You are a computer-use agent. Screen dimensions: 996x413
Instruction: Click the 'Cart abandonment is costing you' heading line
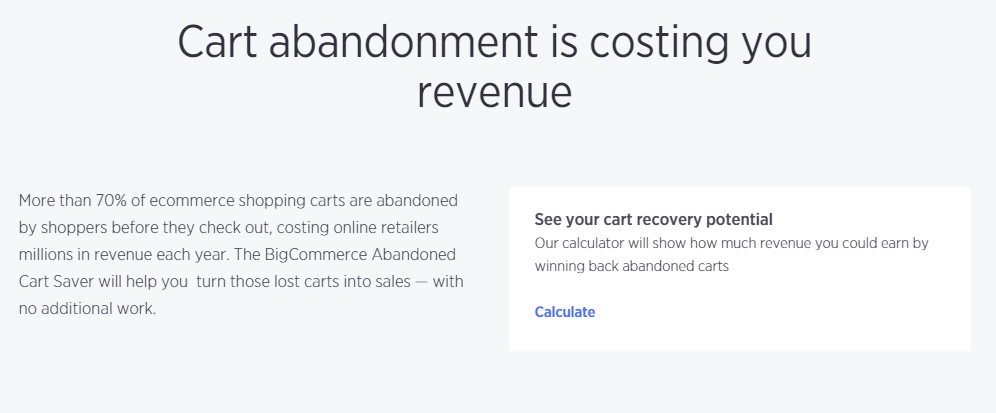(494, 42)
